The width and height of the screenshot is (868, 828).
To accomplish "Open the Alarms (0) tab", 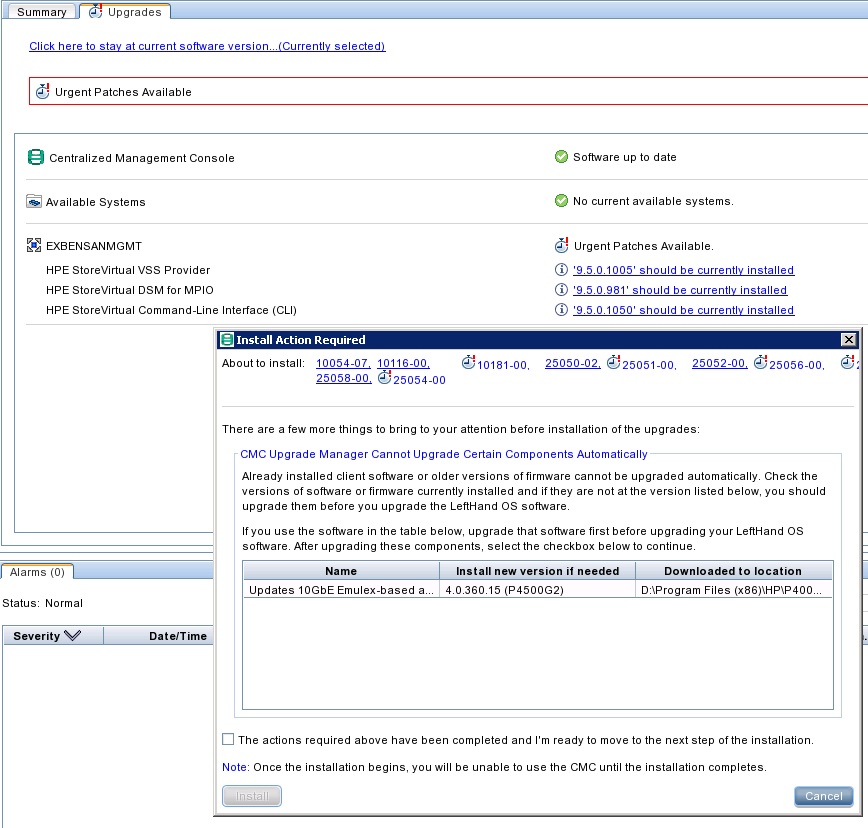I will (37, 572).
